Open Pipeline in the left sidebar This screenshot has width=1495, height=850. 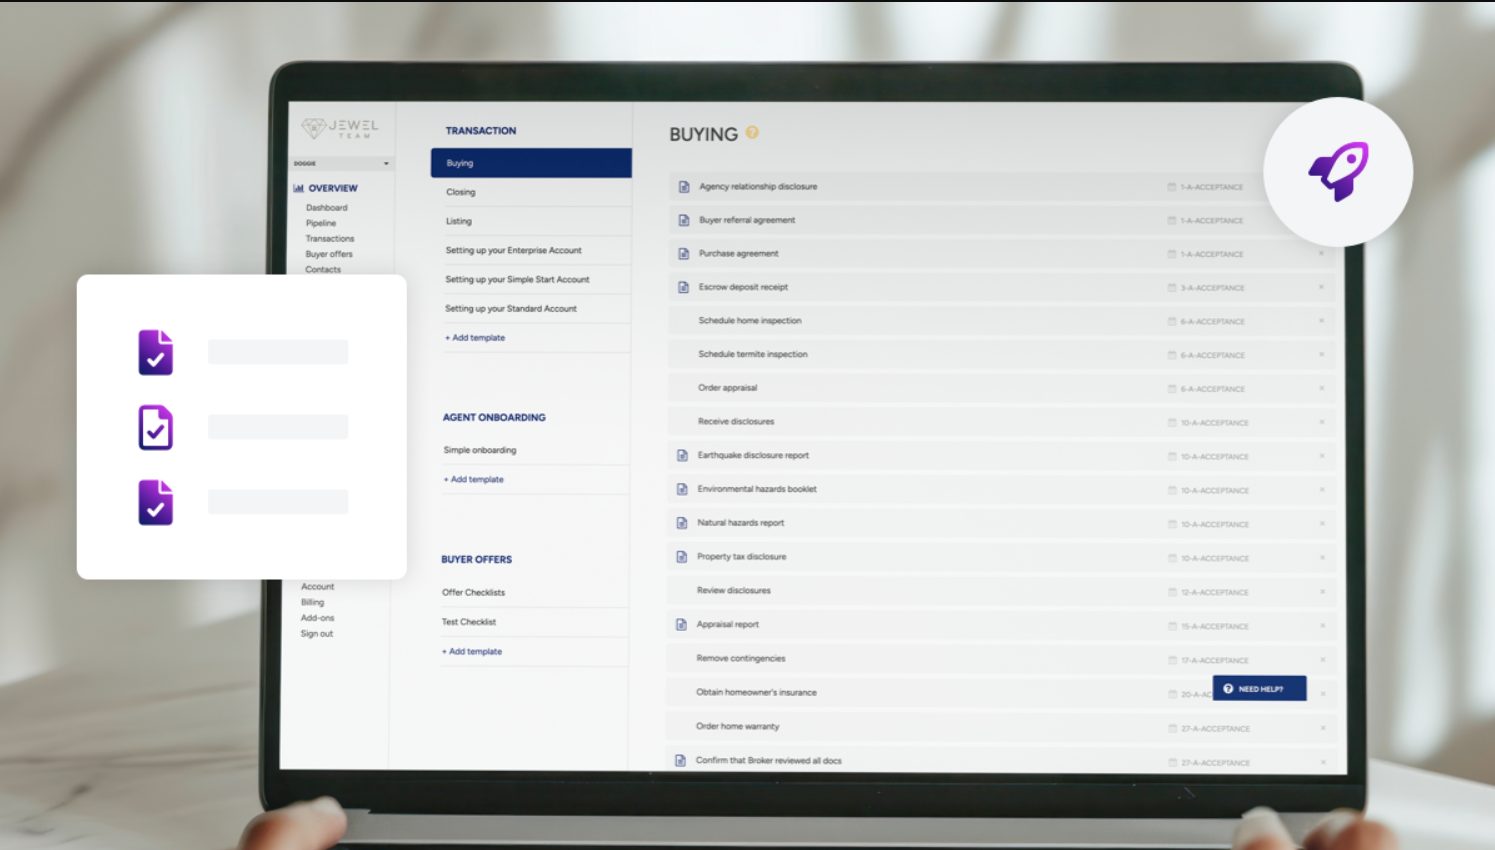tap(321, 223)
